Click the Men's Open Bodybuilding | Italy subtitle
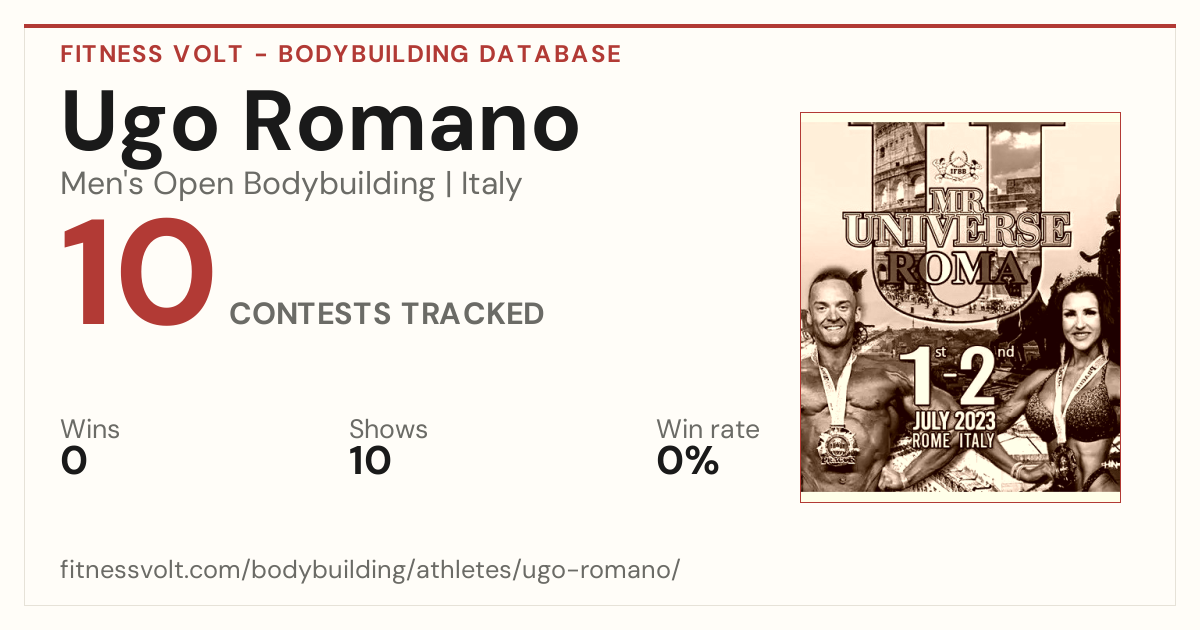The height and width of the screenshot is (630, 1200). tap(291, 184)
